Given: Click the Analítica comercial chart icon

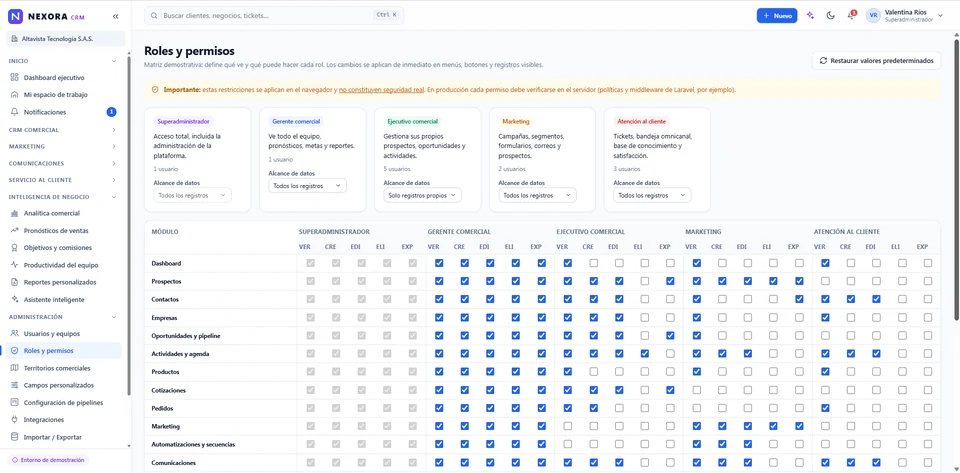Looking at the screenshot, I should 15,213.
